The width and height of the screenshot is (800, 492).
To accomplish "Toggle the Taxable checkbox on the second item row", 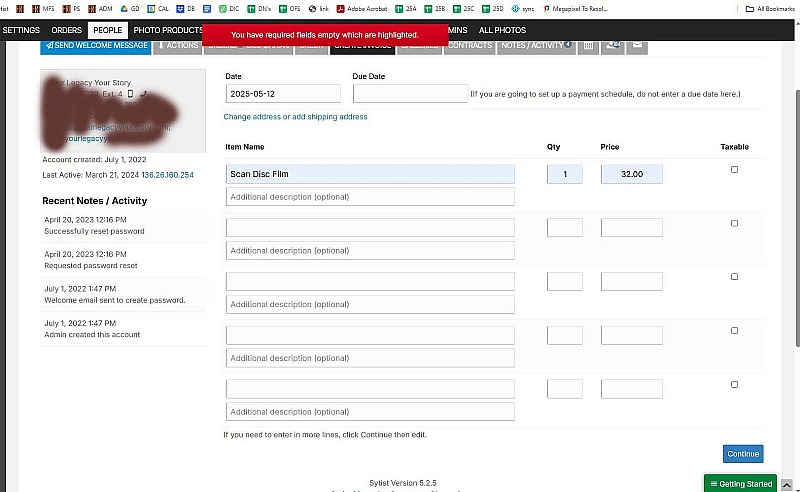I will (734, 223).
